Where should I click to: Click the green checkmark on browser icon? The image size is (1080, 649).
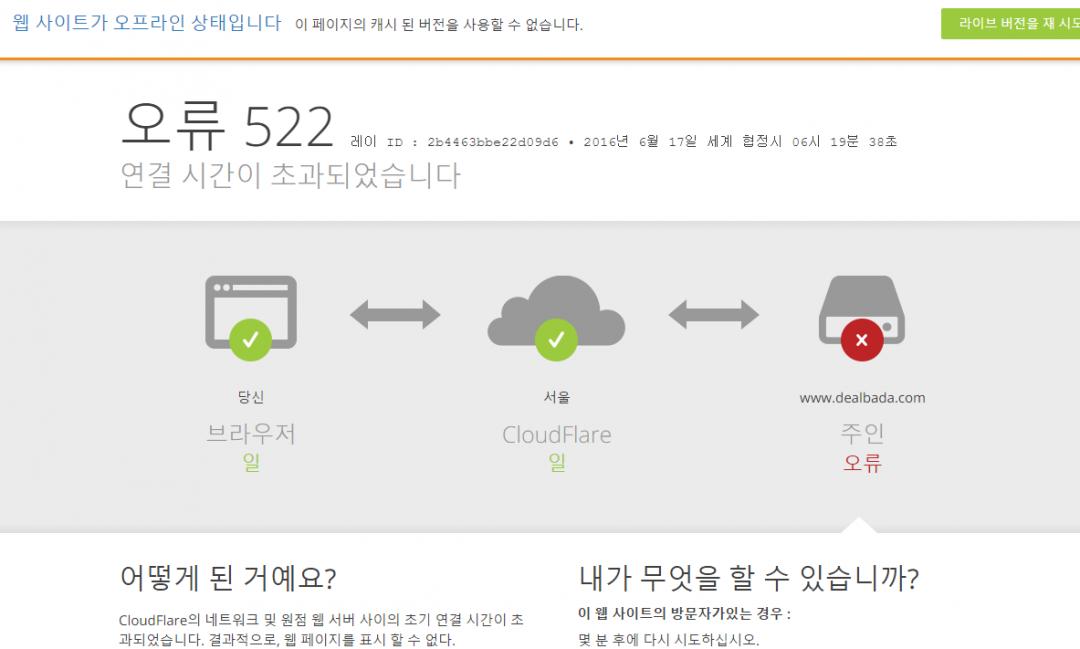tap(250, 340)
